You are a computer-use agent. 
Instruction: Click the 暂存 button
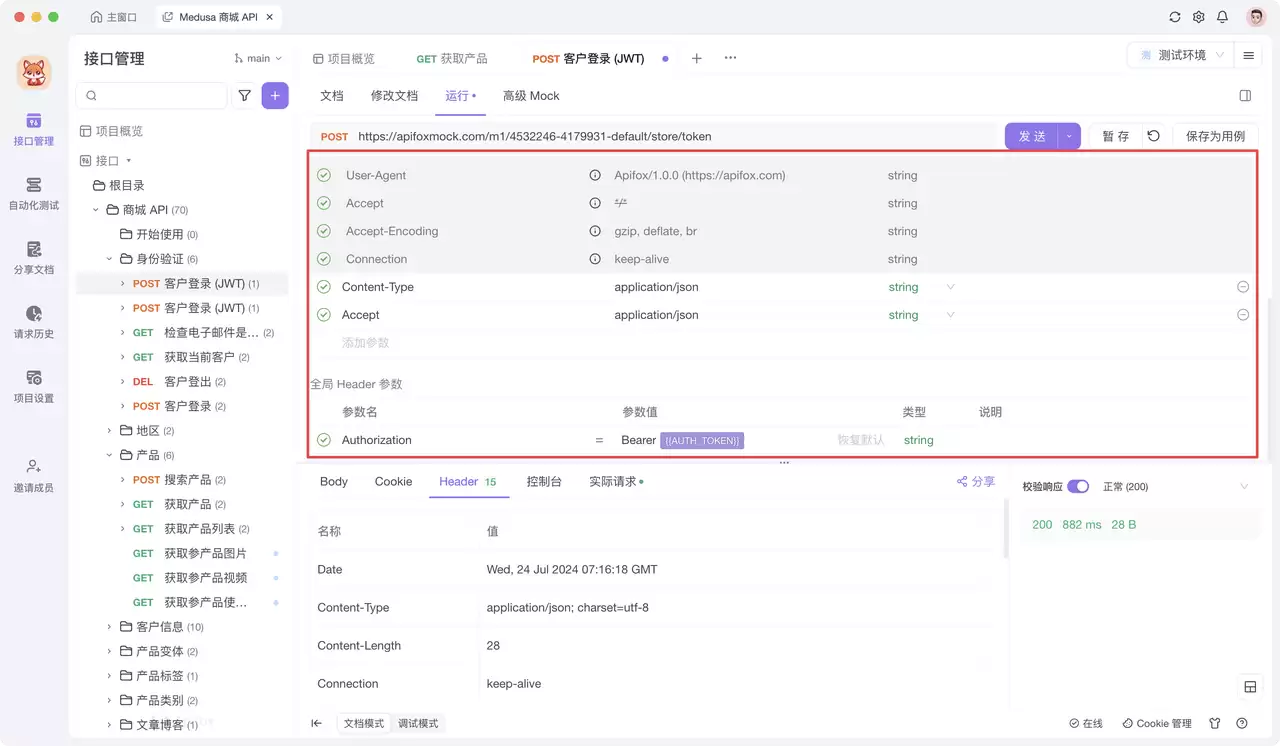pos(1115,136)
